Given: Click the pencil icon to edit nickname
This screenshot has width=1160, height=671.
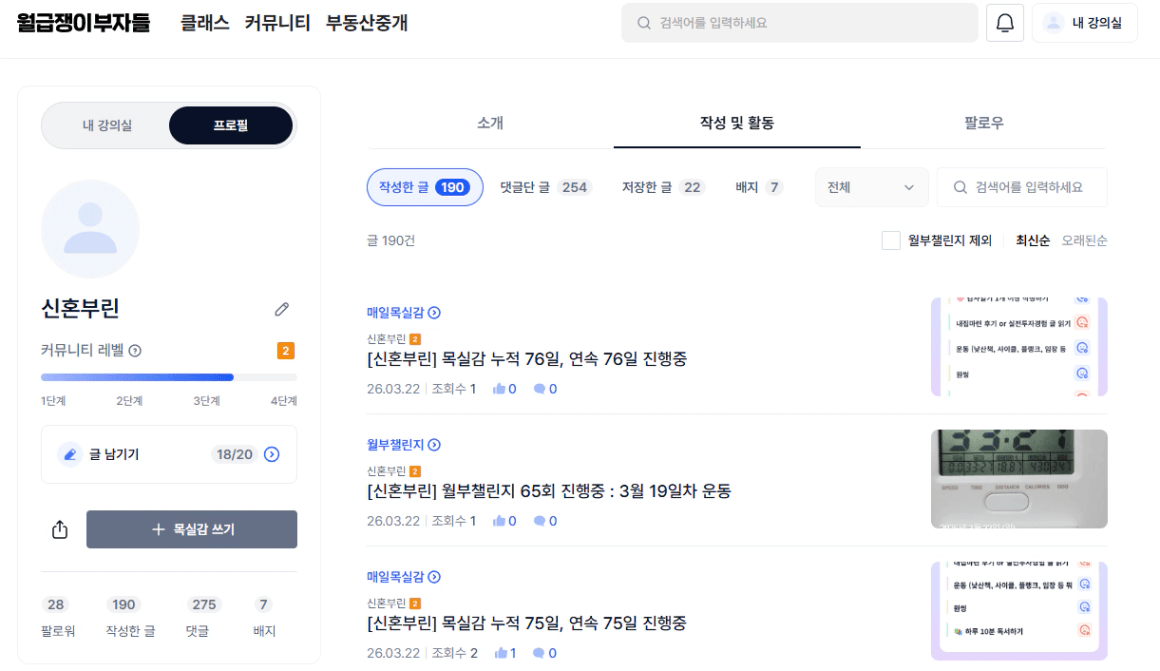Looking at the screenshot, I should pos(282,309).
